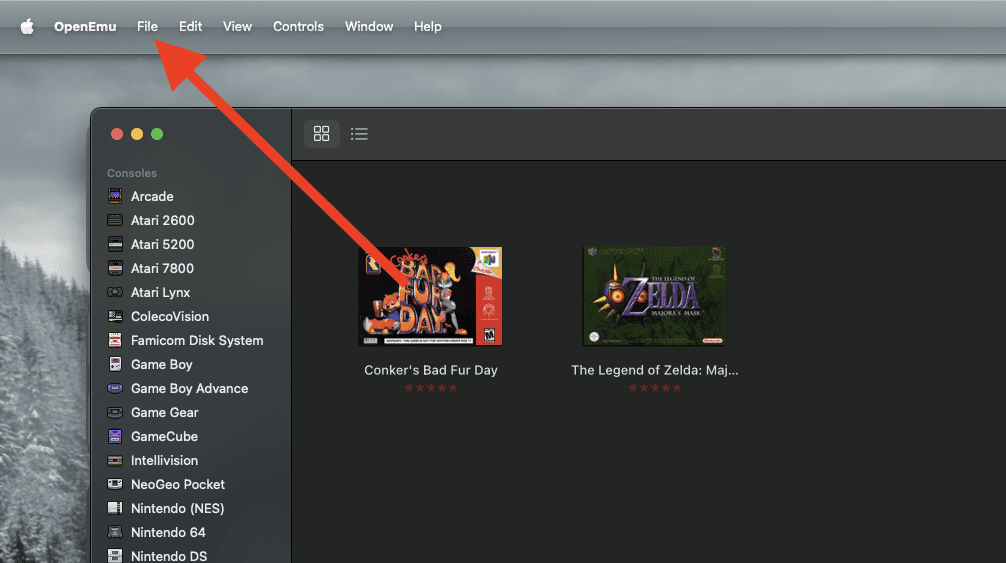Minimize the OpenEmu library window
1006x563 pixels.
137,134
